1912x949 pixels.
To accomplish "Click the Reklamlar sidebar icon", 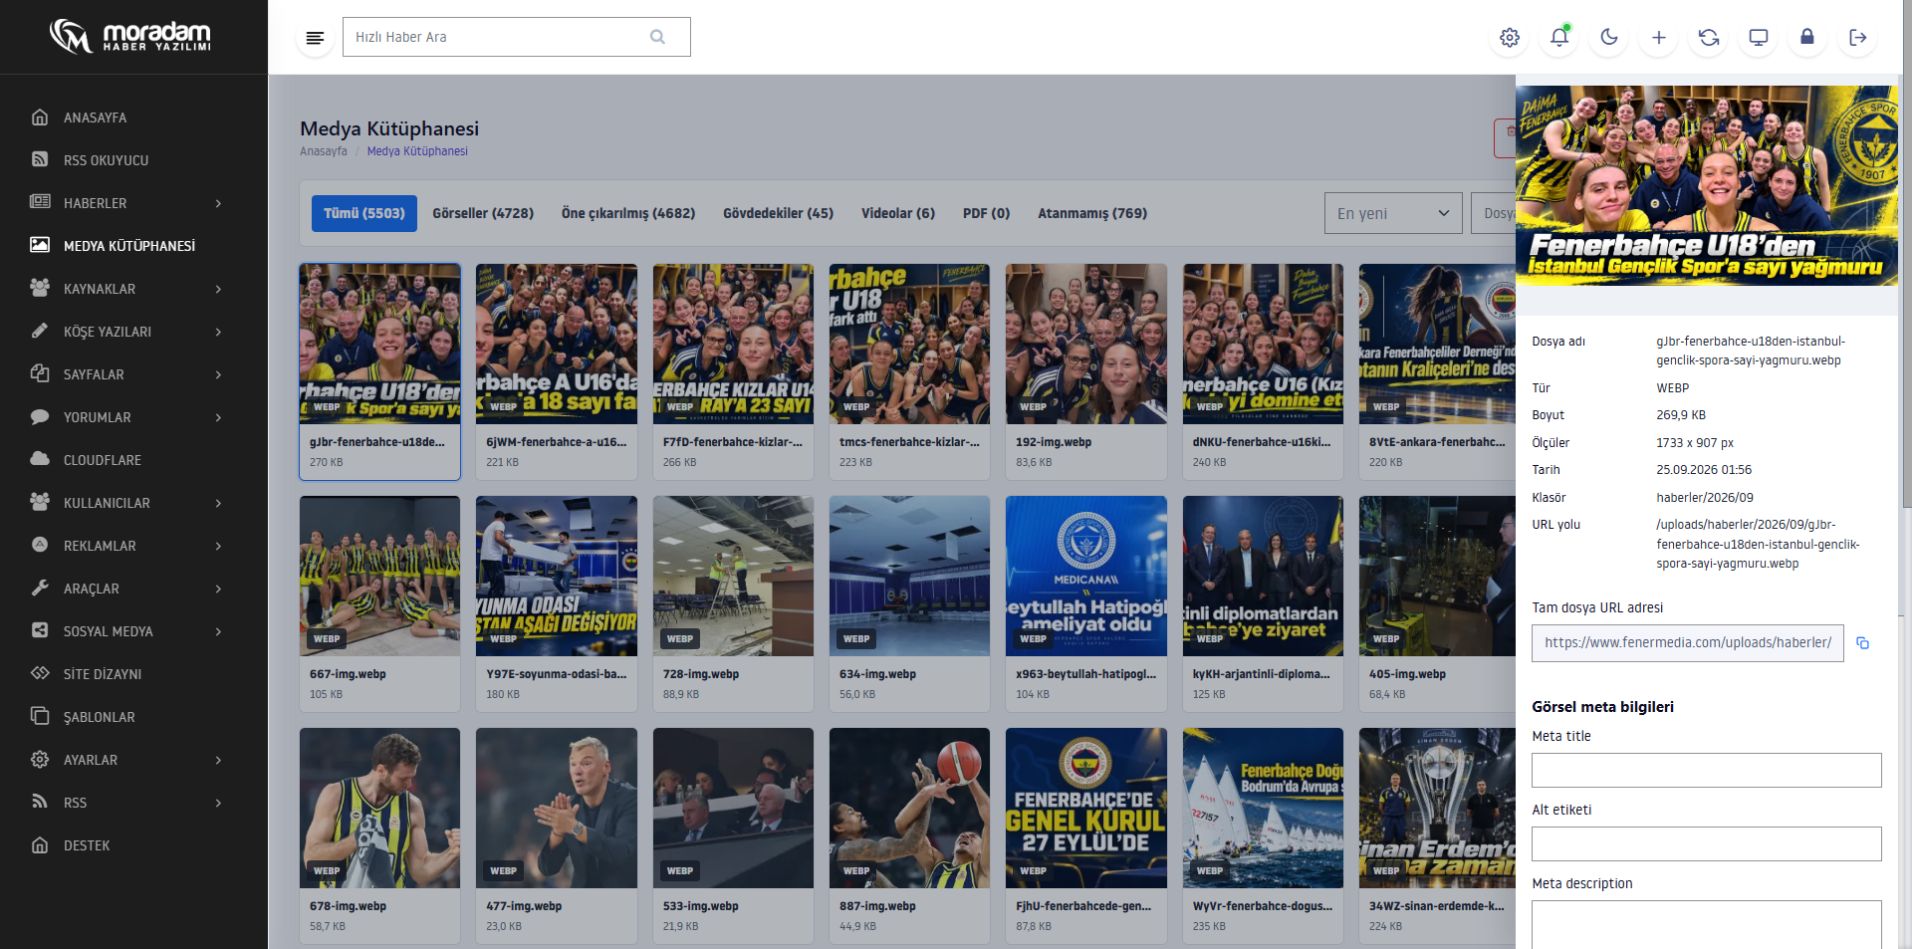I will pyautogui.click(x=40, y=545).
